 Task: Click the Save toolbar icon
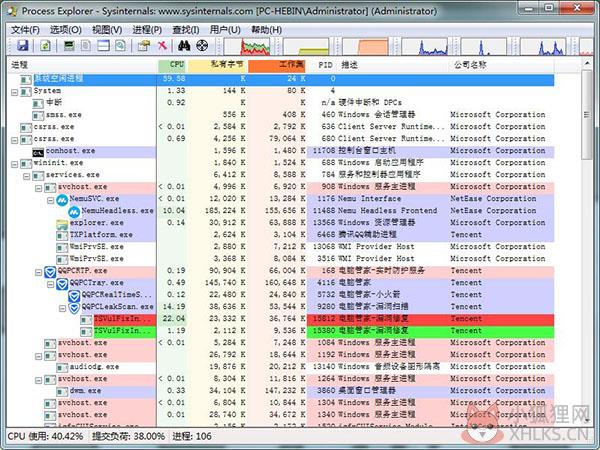[23, 46]
